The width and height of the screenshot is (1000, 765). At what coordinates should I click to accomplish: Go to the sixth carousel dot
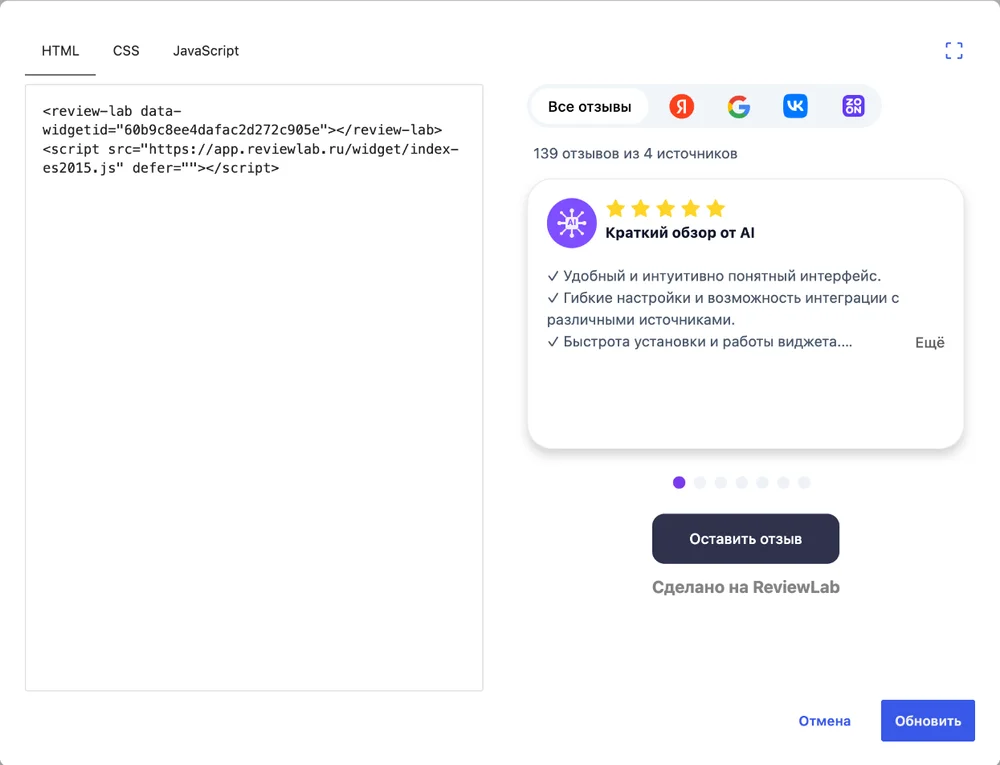(783, 483)
